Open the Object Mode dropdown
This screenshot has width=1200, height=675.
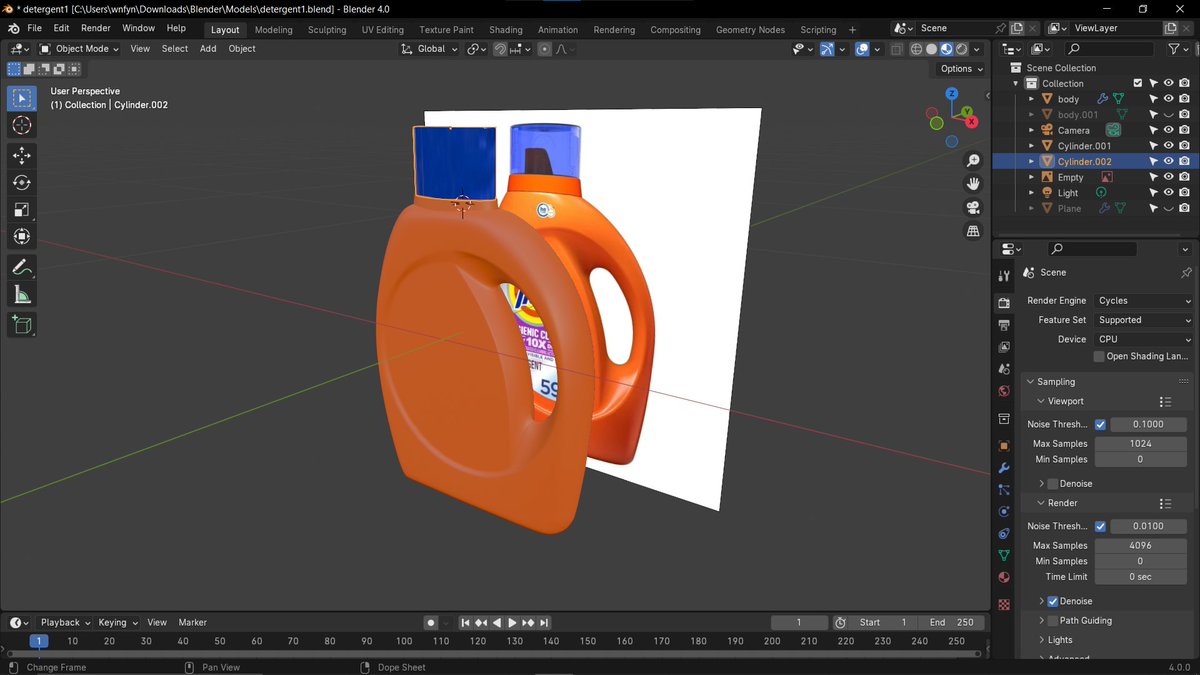click(x=79, y=48)
